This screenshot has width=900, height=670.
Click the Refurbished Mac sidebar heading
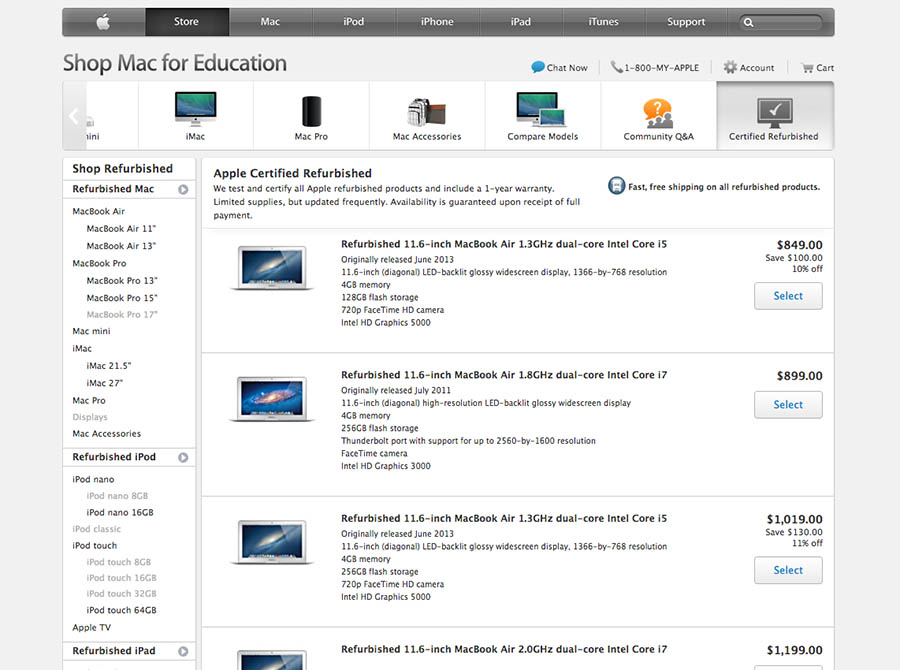(x=113, y=189)
